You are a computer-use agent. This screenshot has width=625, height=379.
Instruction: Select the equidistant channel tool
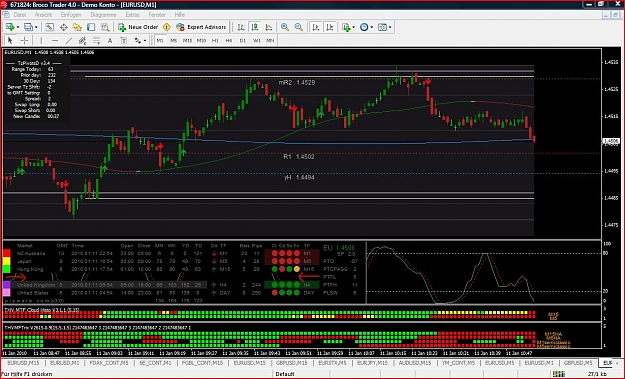[x=83, y=40]
